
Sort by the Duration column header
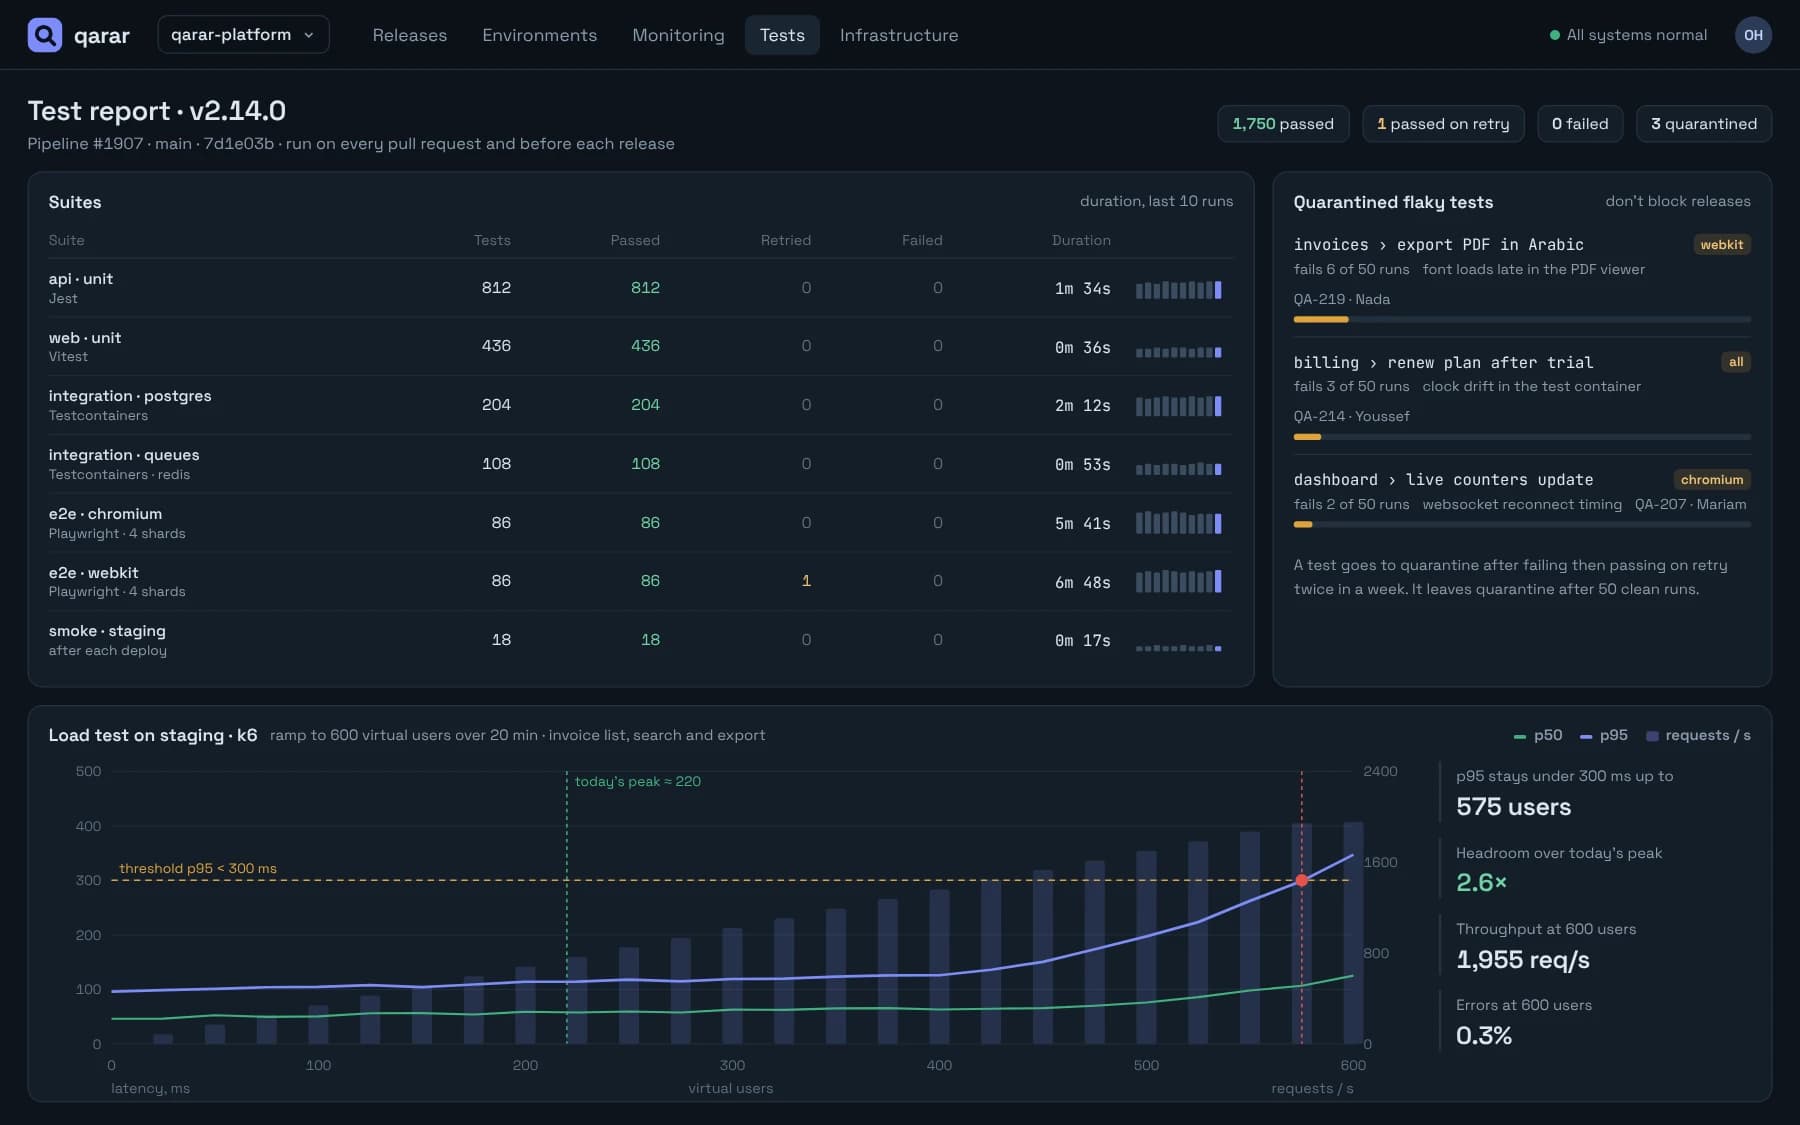pos(1081,240)
